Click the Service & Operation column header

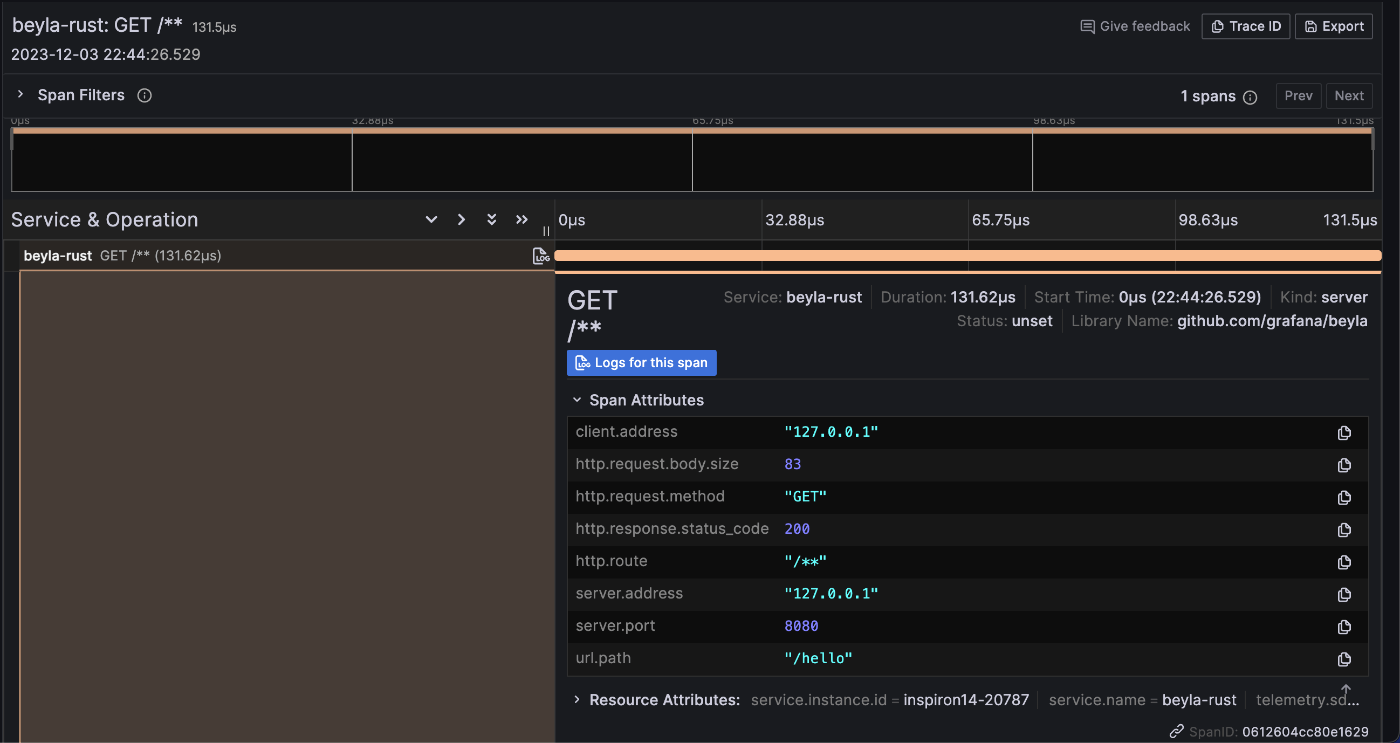pos(104,220)
